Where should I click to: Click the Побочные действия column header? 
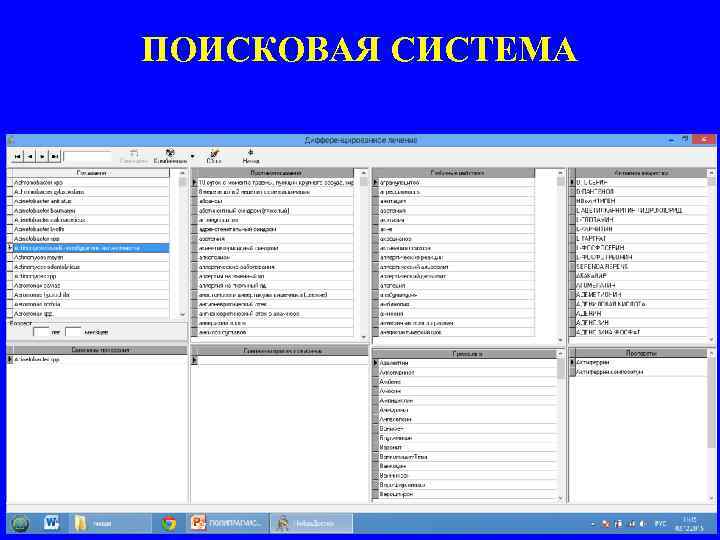[457, 173]
